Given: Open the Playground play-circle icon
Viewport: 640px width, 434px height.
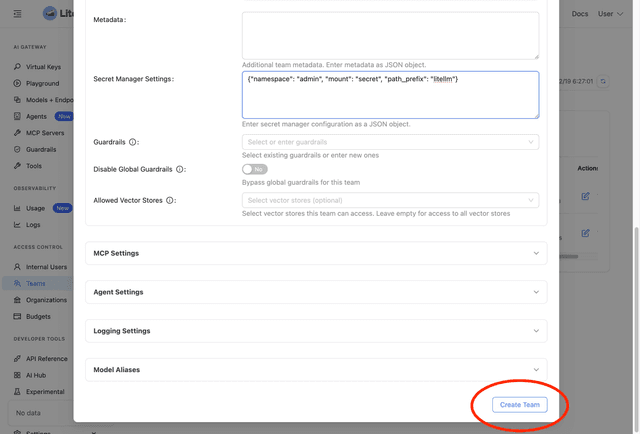Looking at the screenshot, I should [17, 83].
